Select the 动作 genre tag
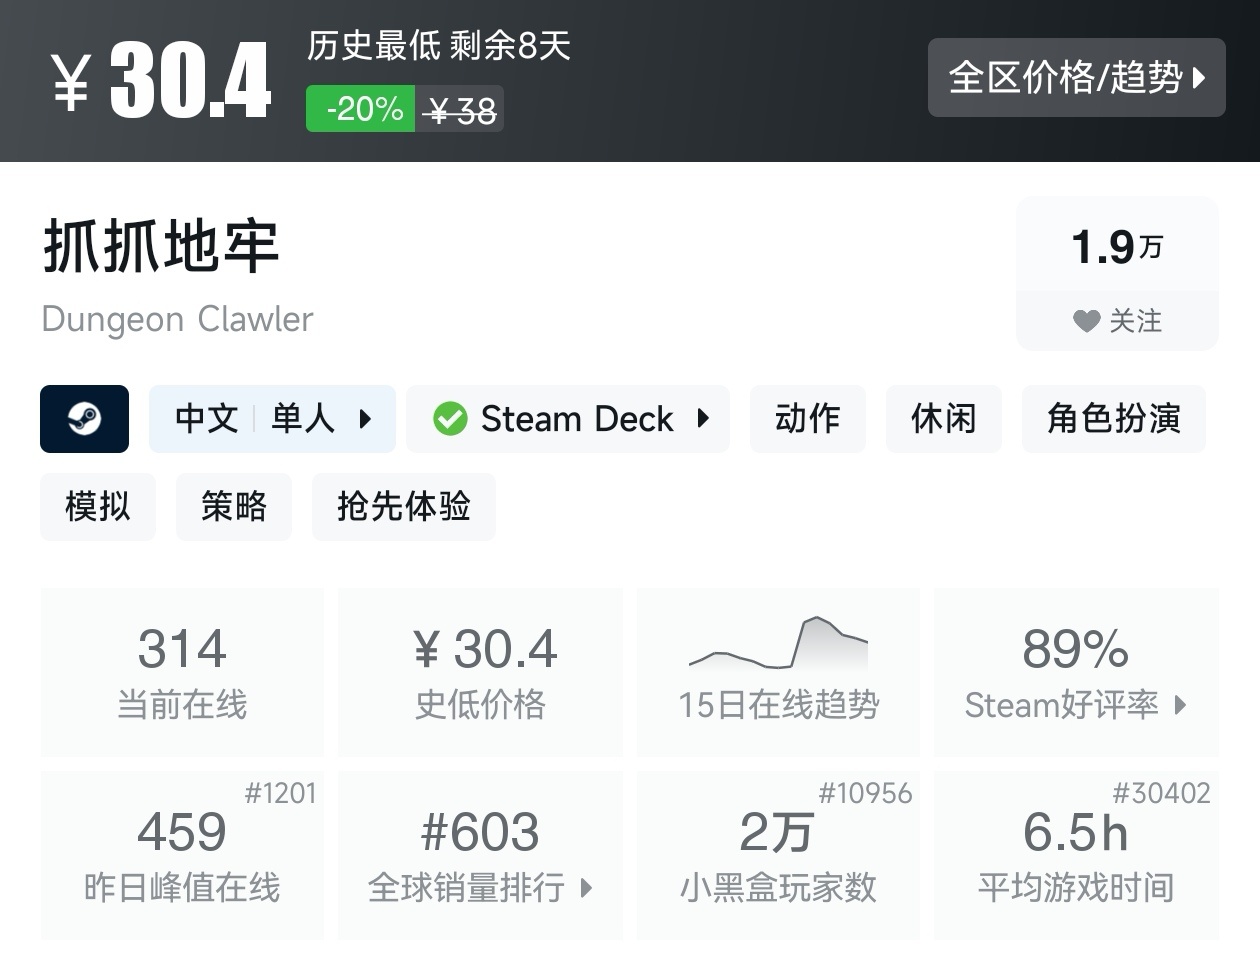Viewport: 1260px width, 956px height. [807, 419]
